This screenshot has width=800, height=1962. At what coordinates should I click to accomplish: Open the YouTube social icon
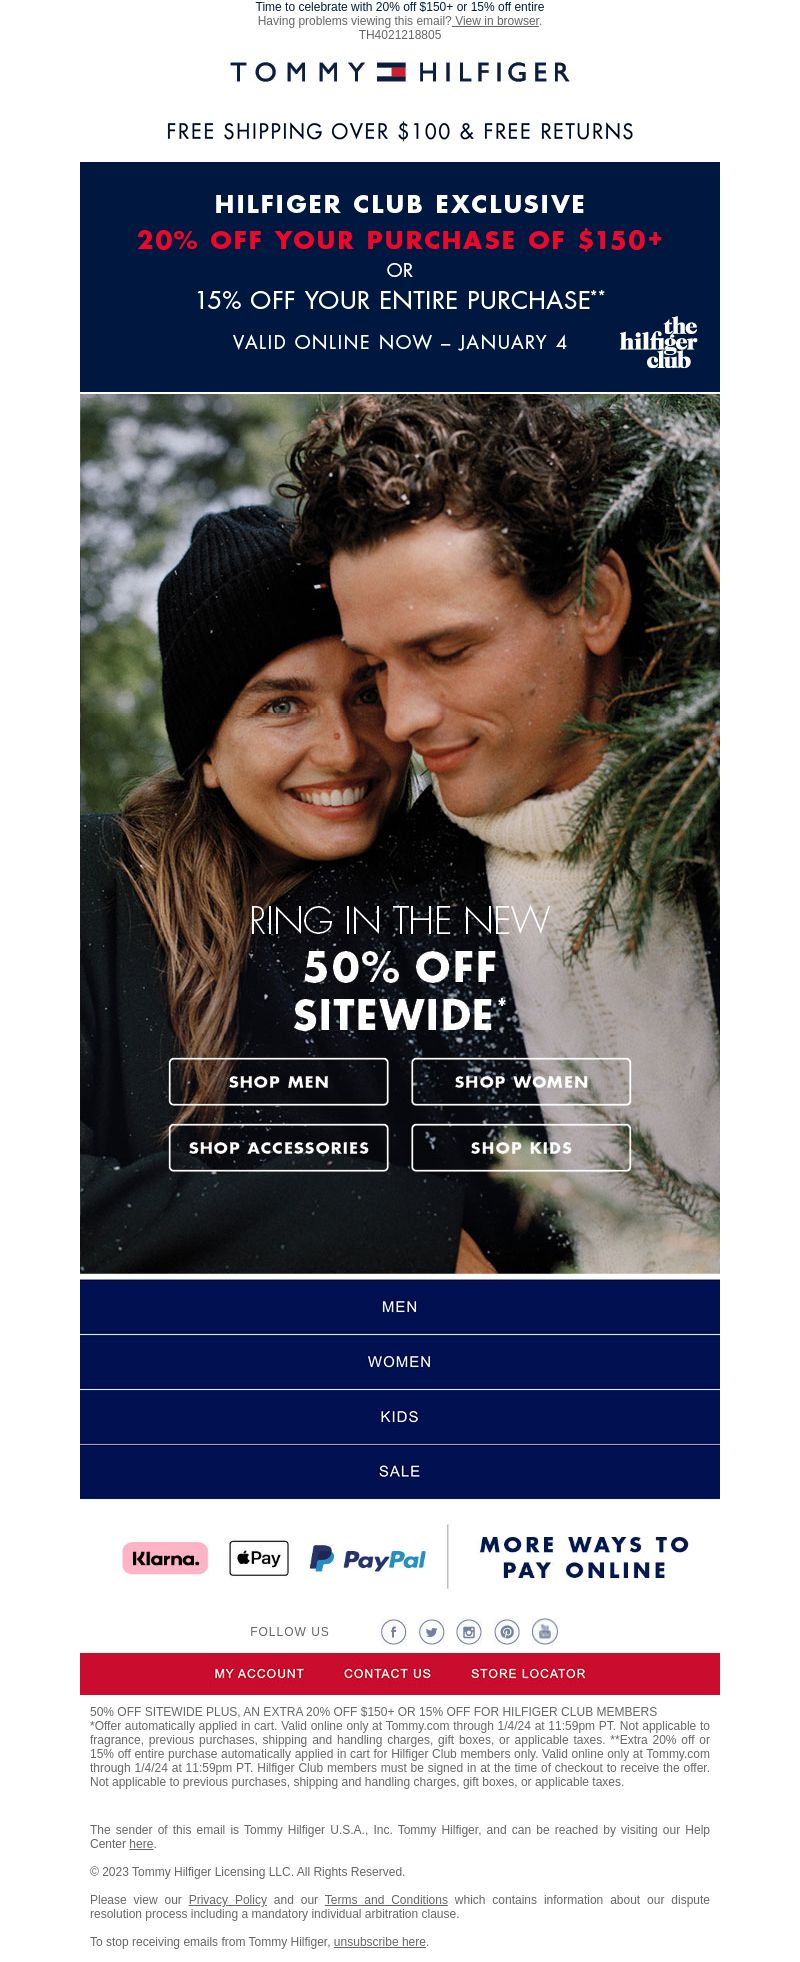[545, 1632]
